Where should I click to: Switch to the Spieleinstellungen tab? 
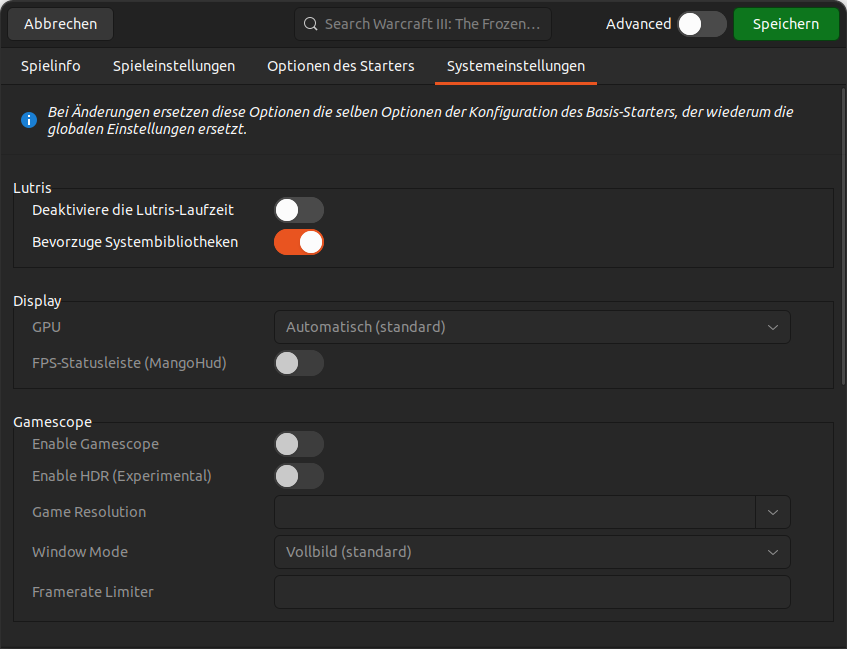(173, 66)
